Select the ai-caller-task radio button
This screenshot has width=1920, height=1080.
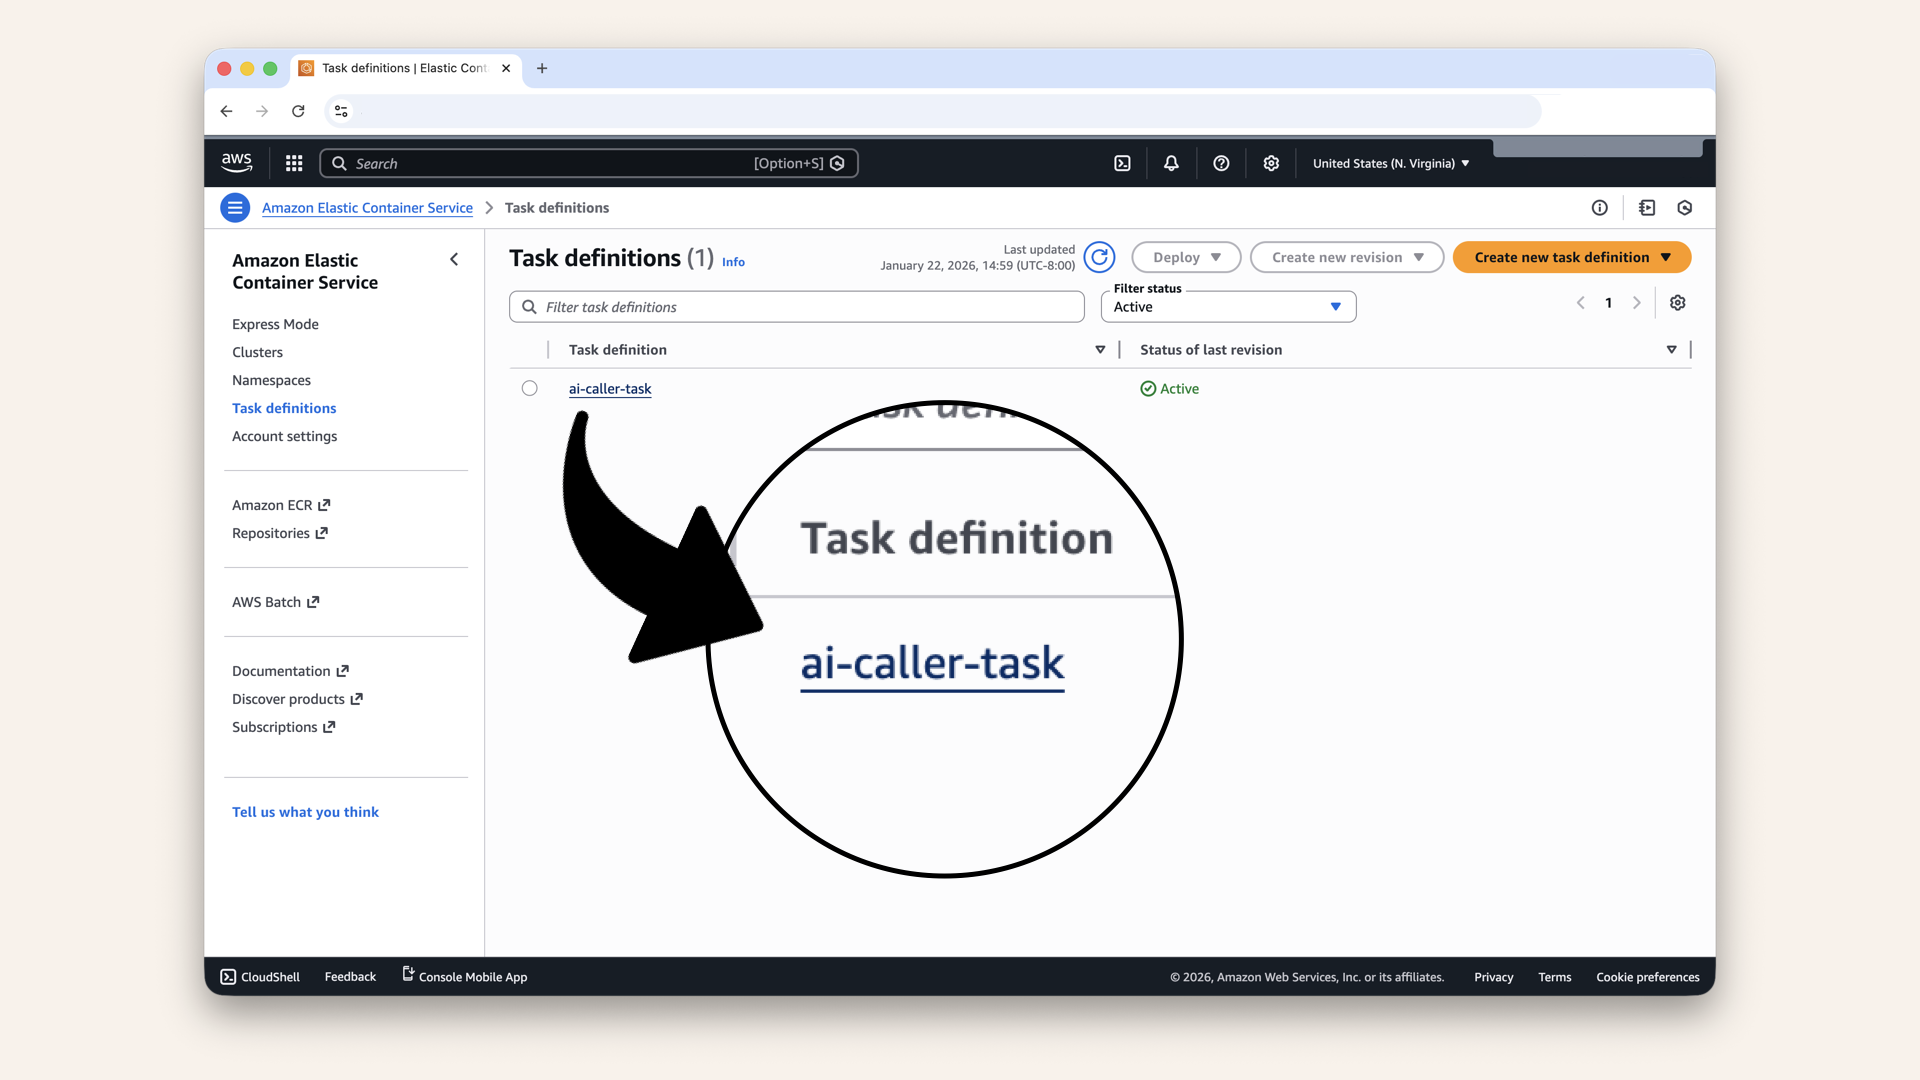[529, 388]
